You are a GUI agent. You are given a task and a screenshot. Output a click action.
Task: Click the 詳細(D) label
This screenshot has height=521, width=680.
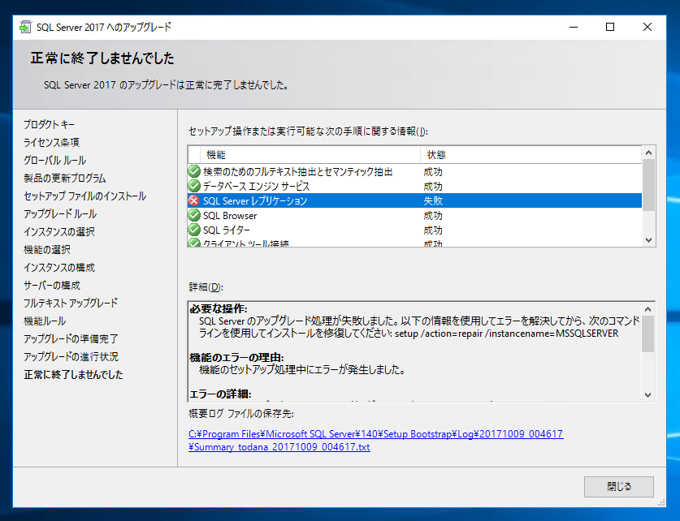(206, 287)
